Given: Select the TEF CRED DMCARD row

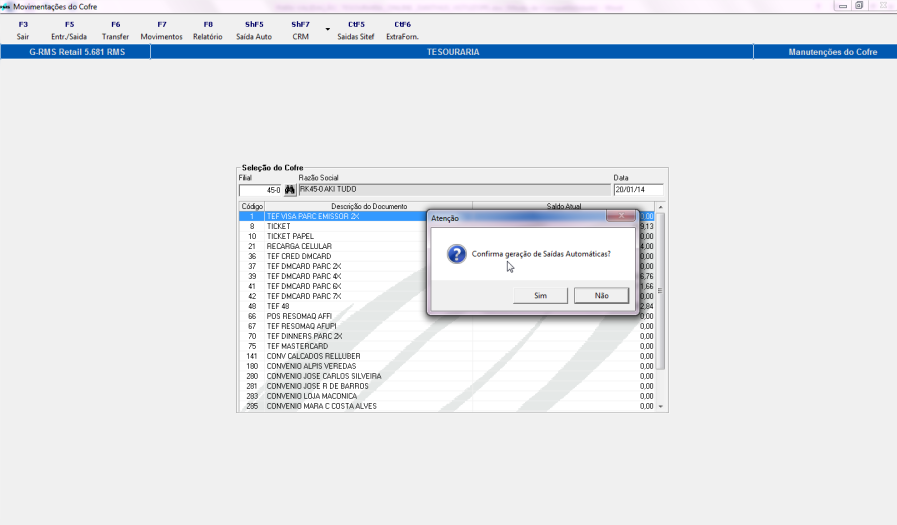Looking at the screenshot, I should [446, 256].
